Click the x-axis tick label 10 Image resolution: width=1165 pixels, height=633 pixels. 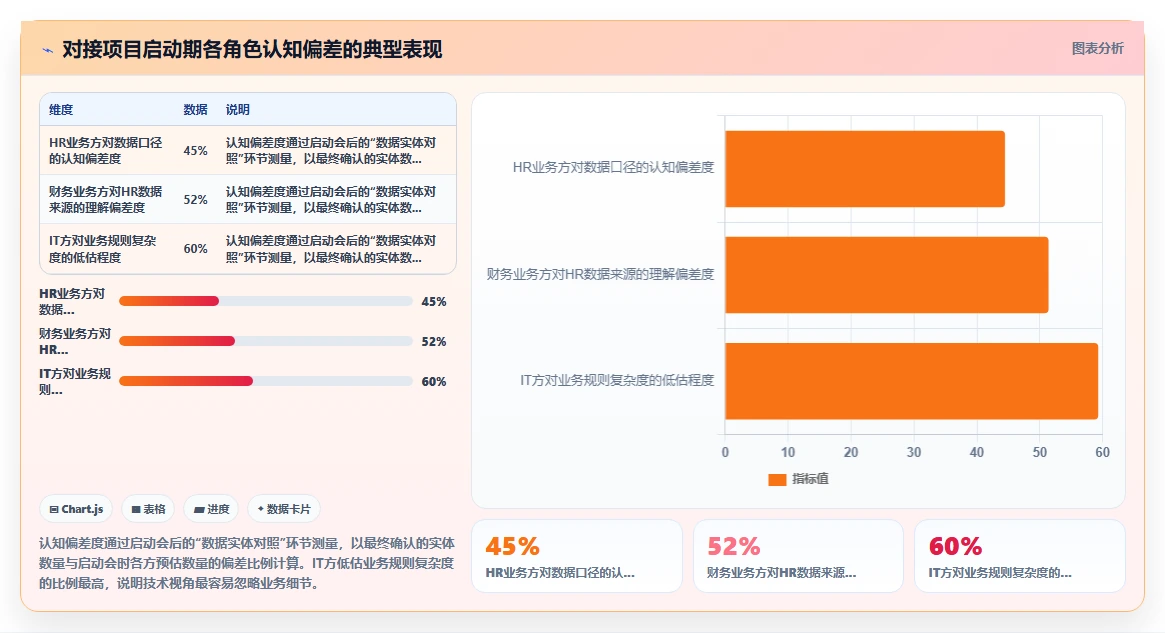click(x=788, y=452)
